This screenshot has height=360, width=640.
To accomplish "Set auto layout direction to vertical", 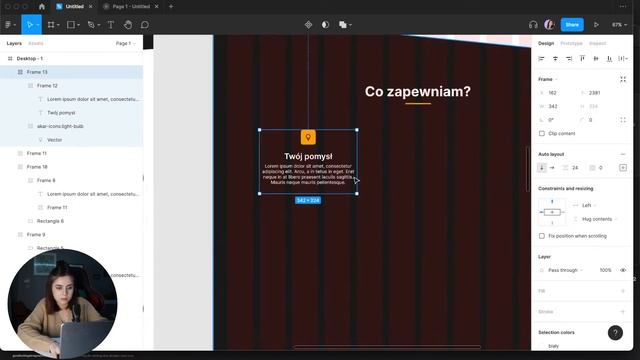I will [542, 168].
